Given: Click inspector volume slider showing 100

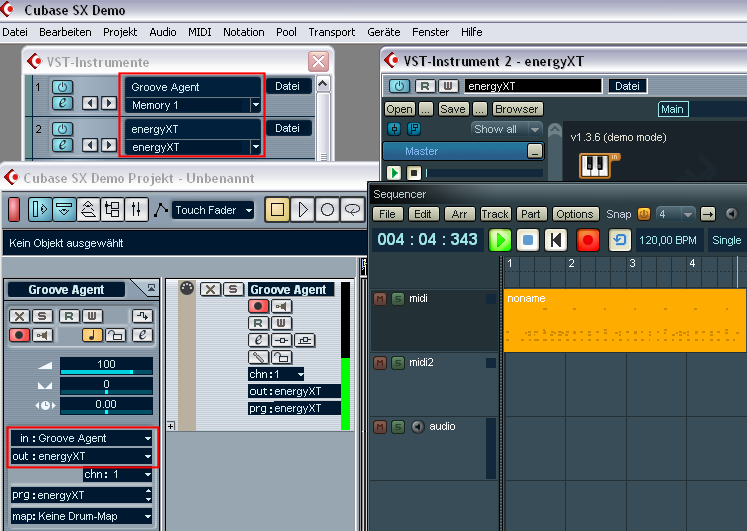Looking at the screenshot, I should [x=106, y=366].
